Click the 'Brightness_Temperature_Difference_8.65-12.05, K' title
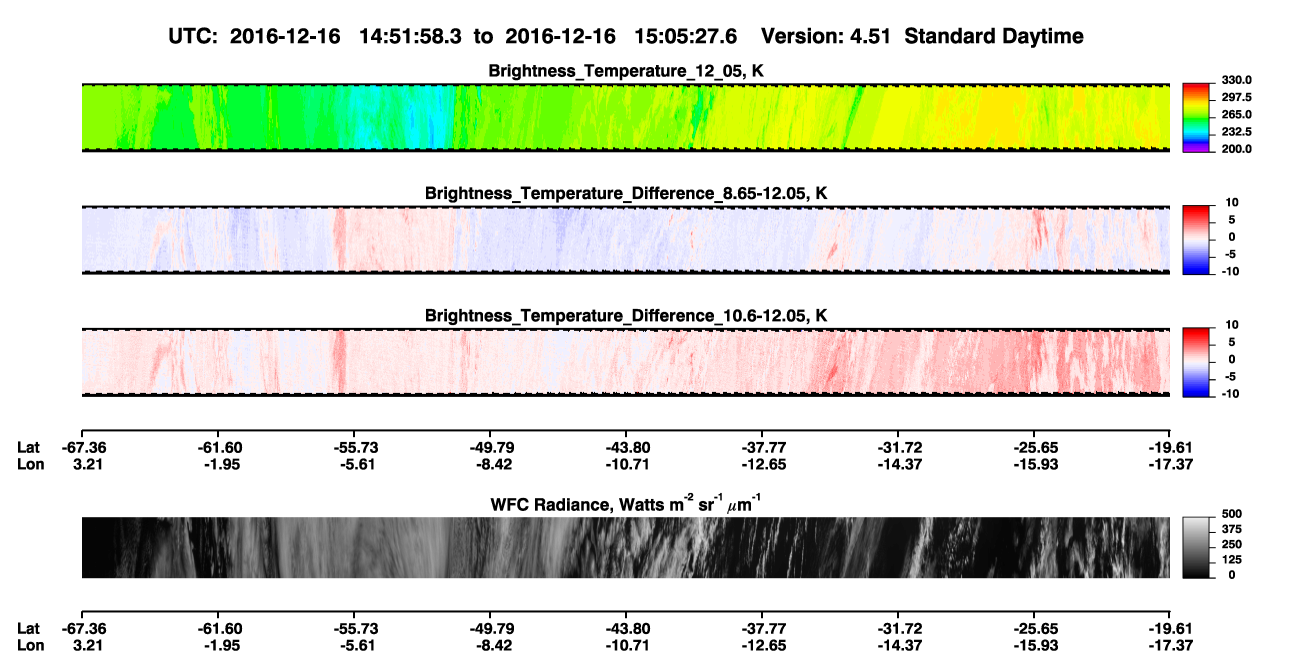 click(626, 193)
